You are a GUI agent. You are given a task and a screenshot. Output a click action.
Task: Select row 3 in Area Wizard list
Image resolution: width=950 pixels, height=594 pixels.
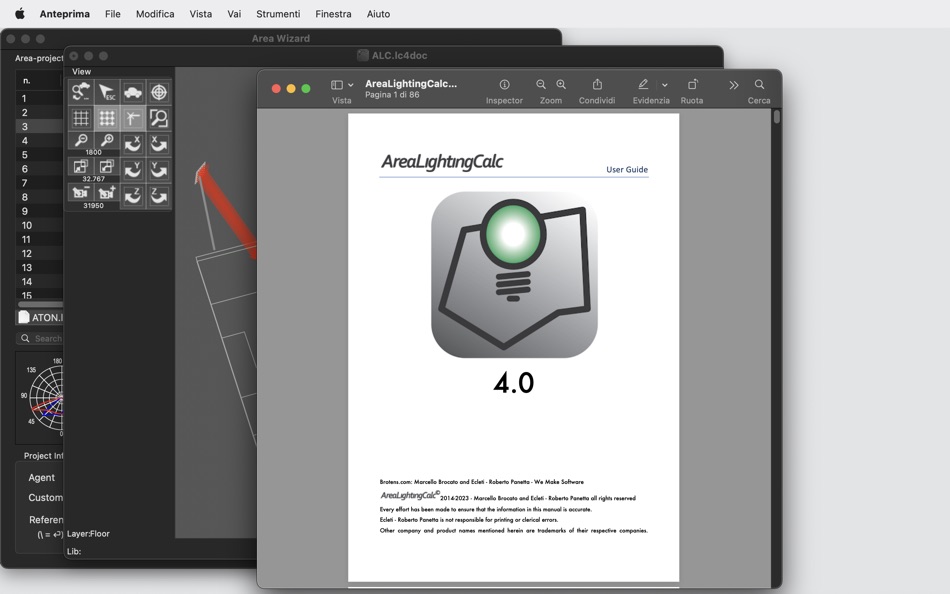click(x=39, y=127)
